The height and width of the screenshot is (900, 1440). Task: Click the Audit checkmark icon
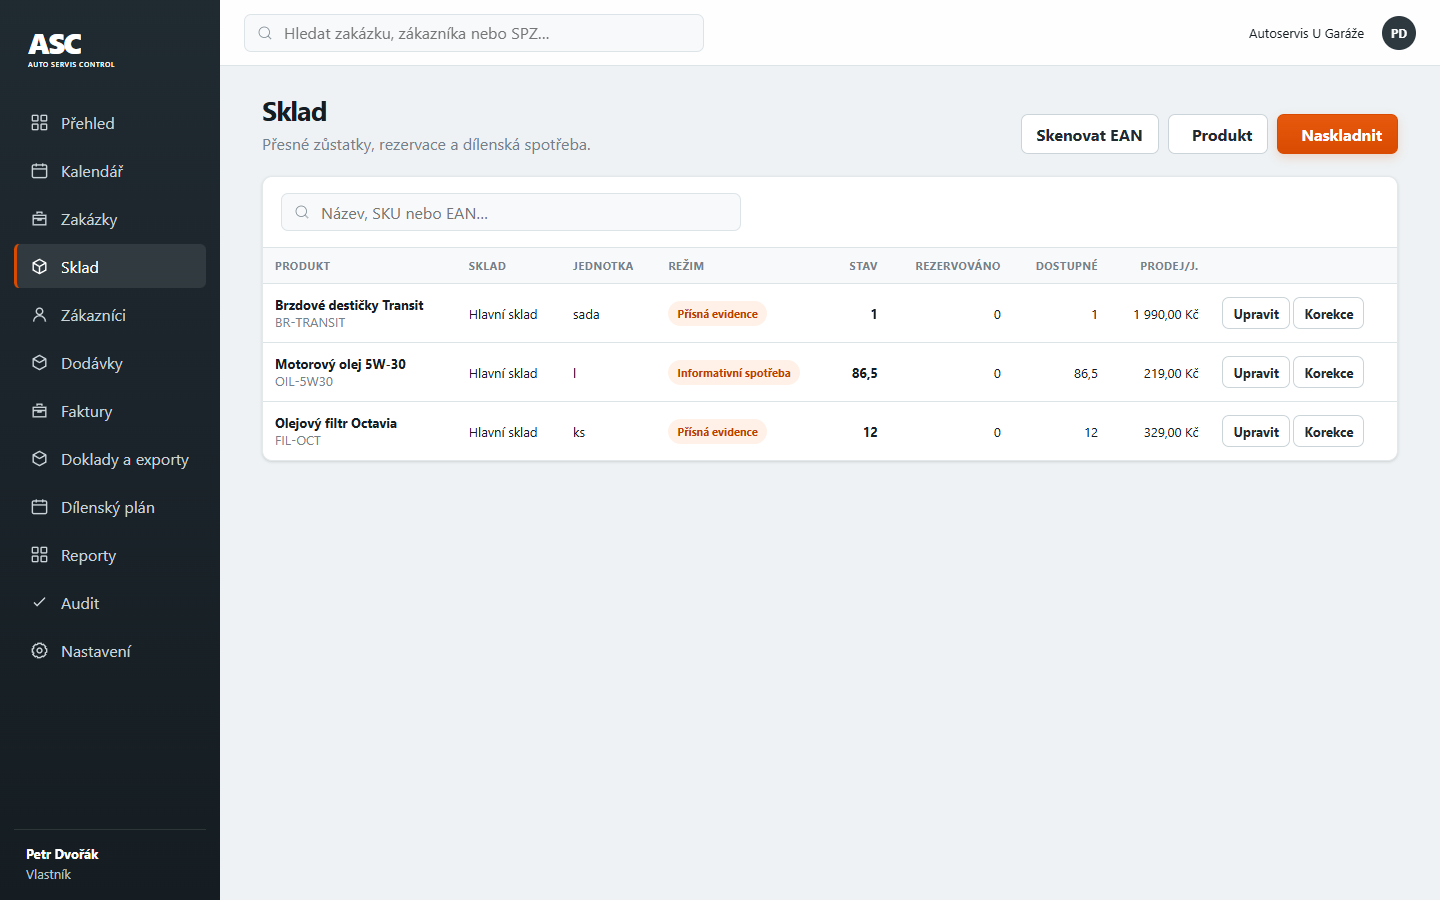(39, 603)
